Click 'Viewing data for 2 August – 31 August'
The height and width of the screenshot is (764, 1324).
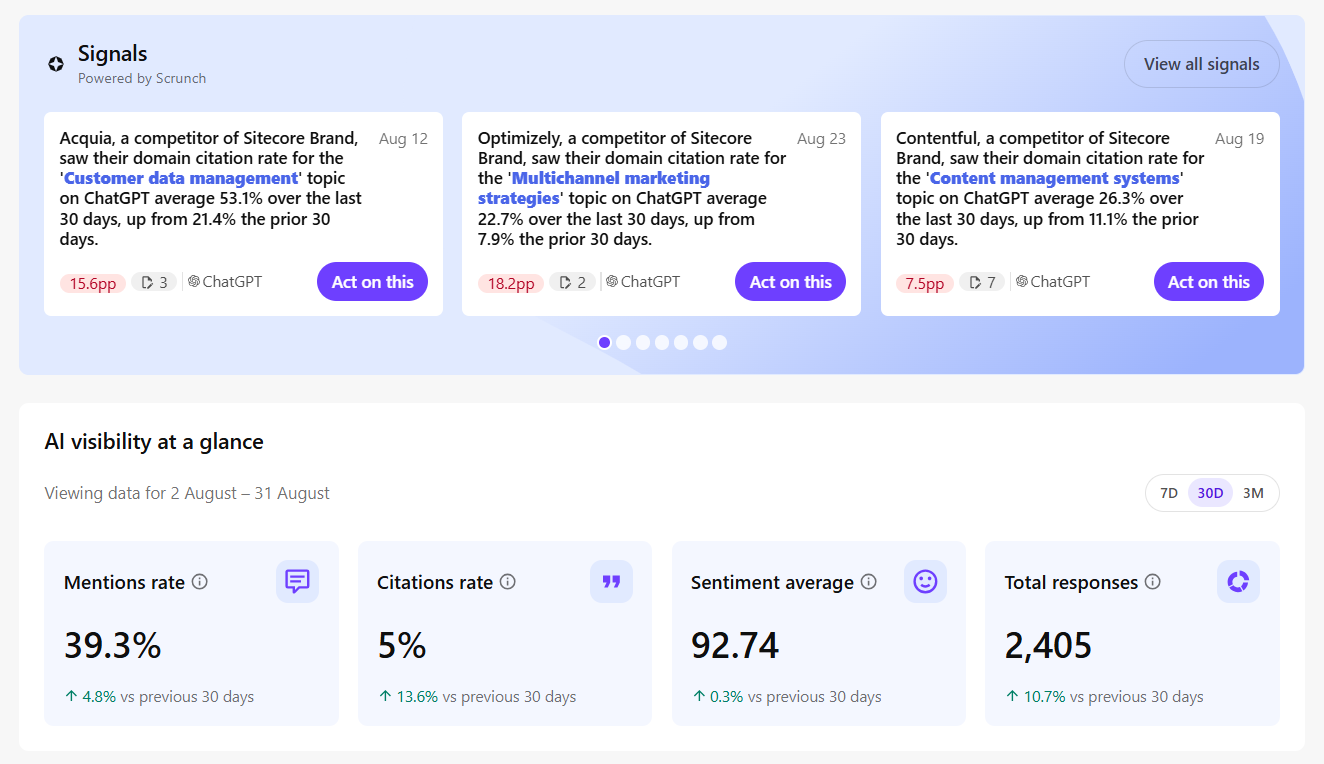[187, 493]
